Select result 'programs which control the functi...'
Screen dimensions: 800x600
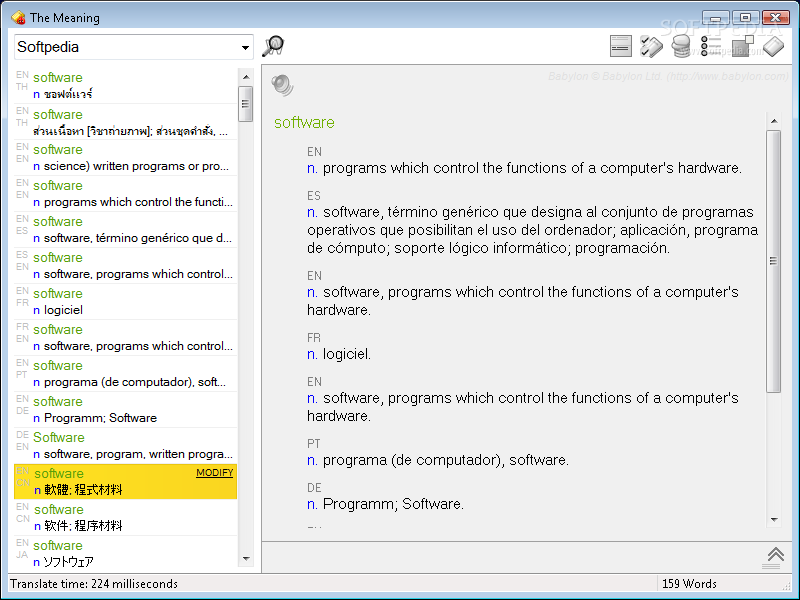point(126,194)
